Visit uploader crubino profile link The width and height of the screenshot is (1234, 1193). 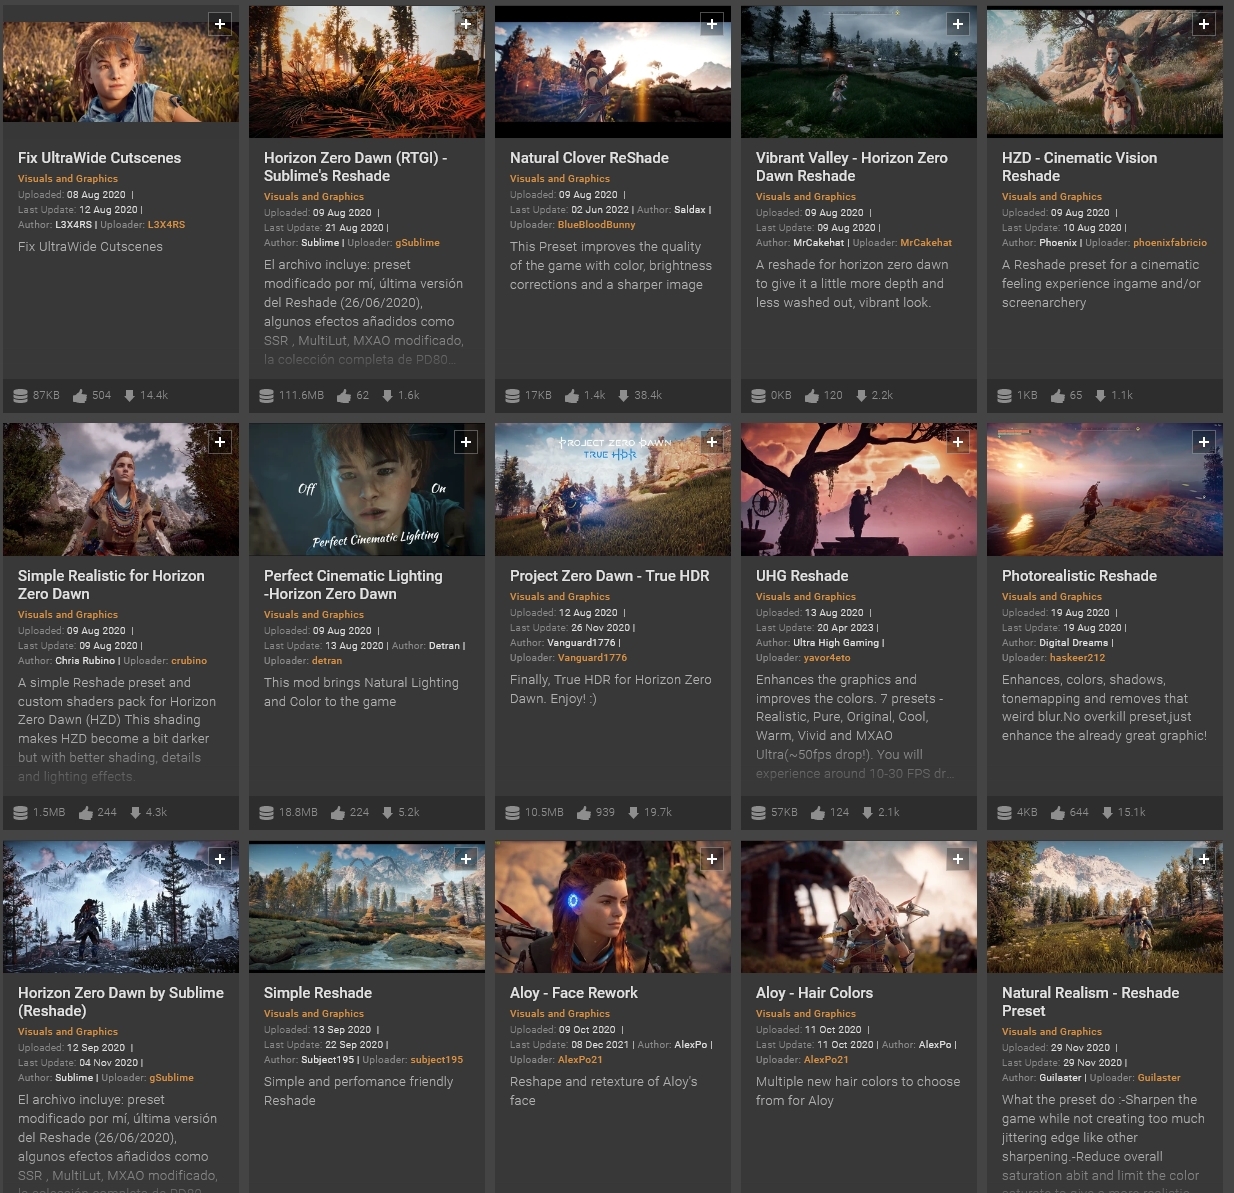(189, 661)
